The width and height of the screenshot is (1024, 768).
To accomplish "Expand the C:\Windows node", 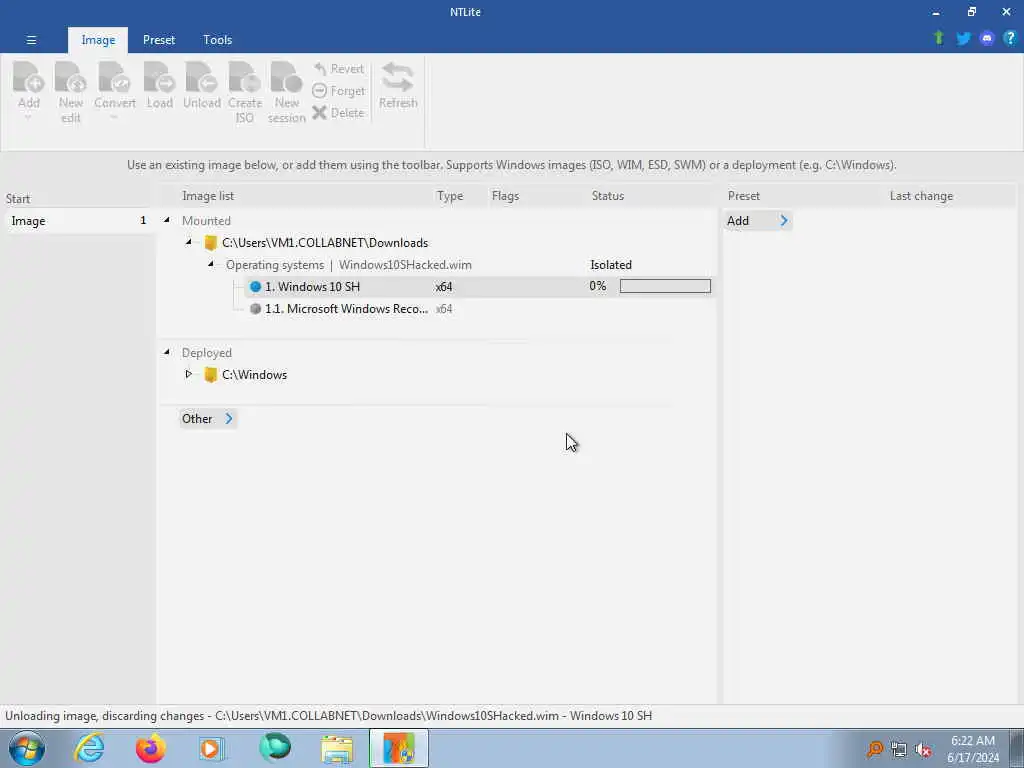I will [189, 374].
